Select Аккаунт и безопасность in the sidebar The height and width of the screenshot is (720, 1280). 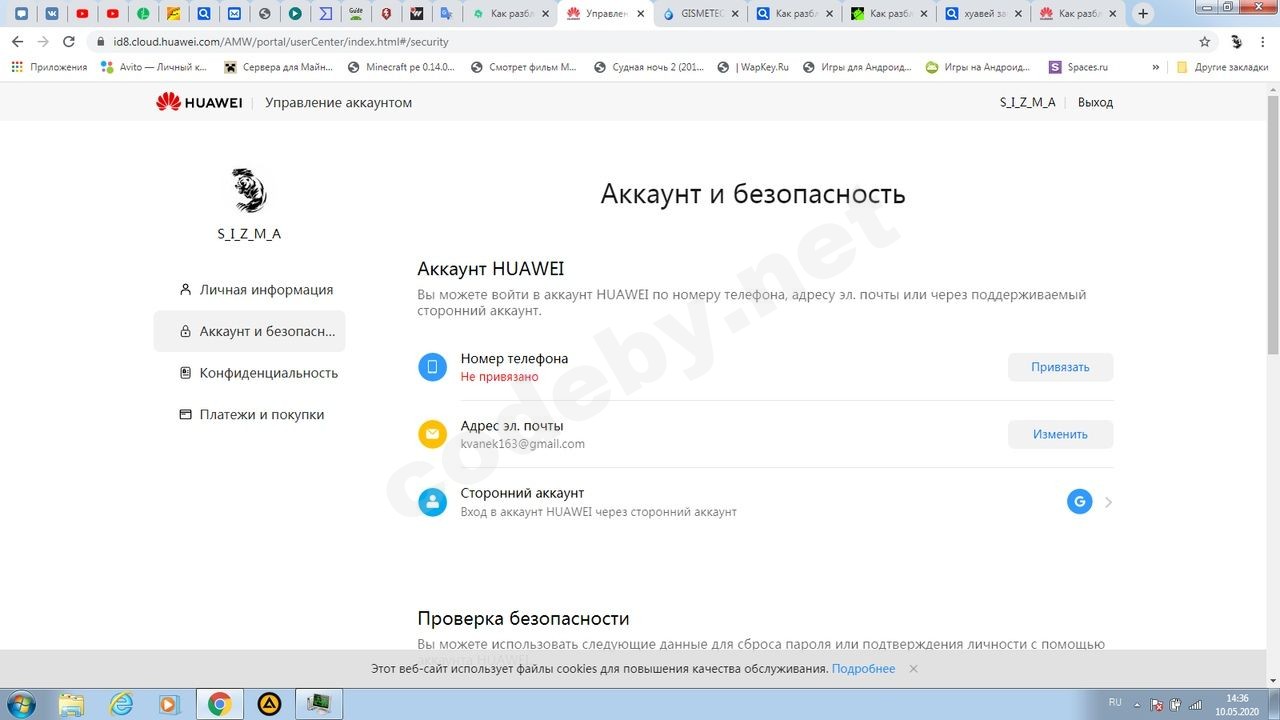(x=249, y=331)
